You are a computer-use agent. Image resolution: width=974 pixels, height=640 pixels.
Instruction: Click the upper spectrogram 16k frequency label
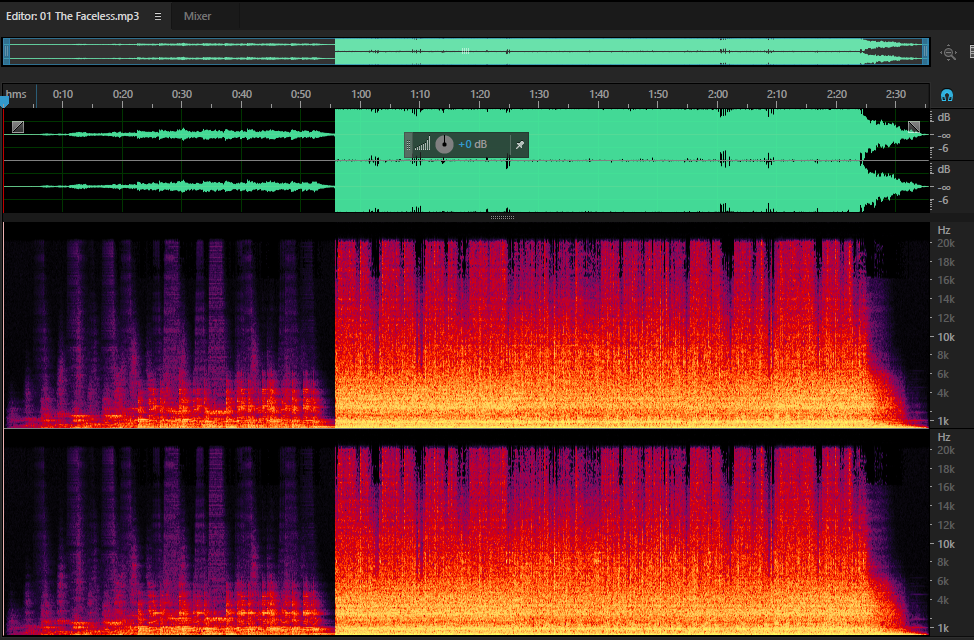click(946, 280)
